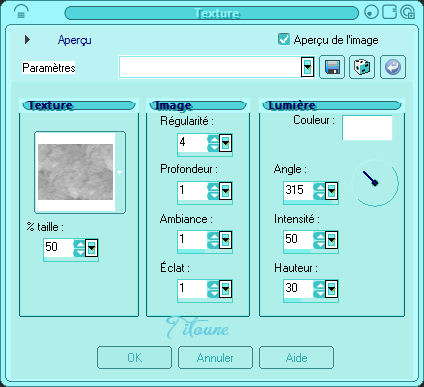Click the headset icon in the title bar

tap(21, 12)
